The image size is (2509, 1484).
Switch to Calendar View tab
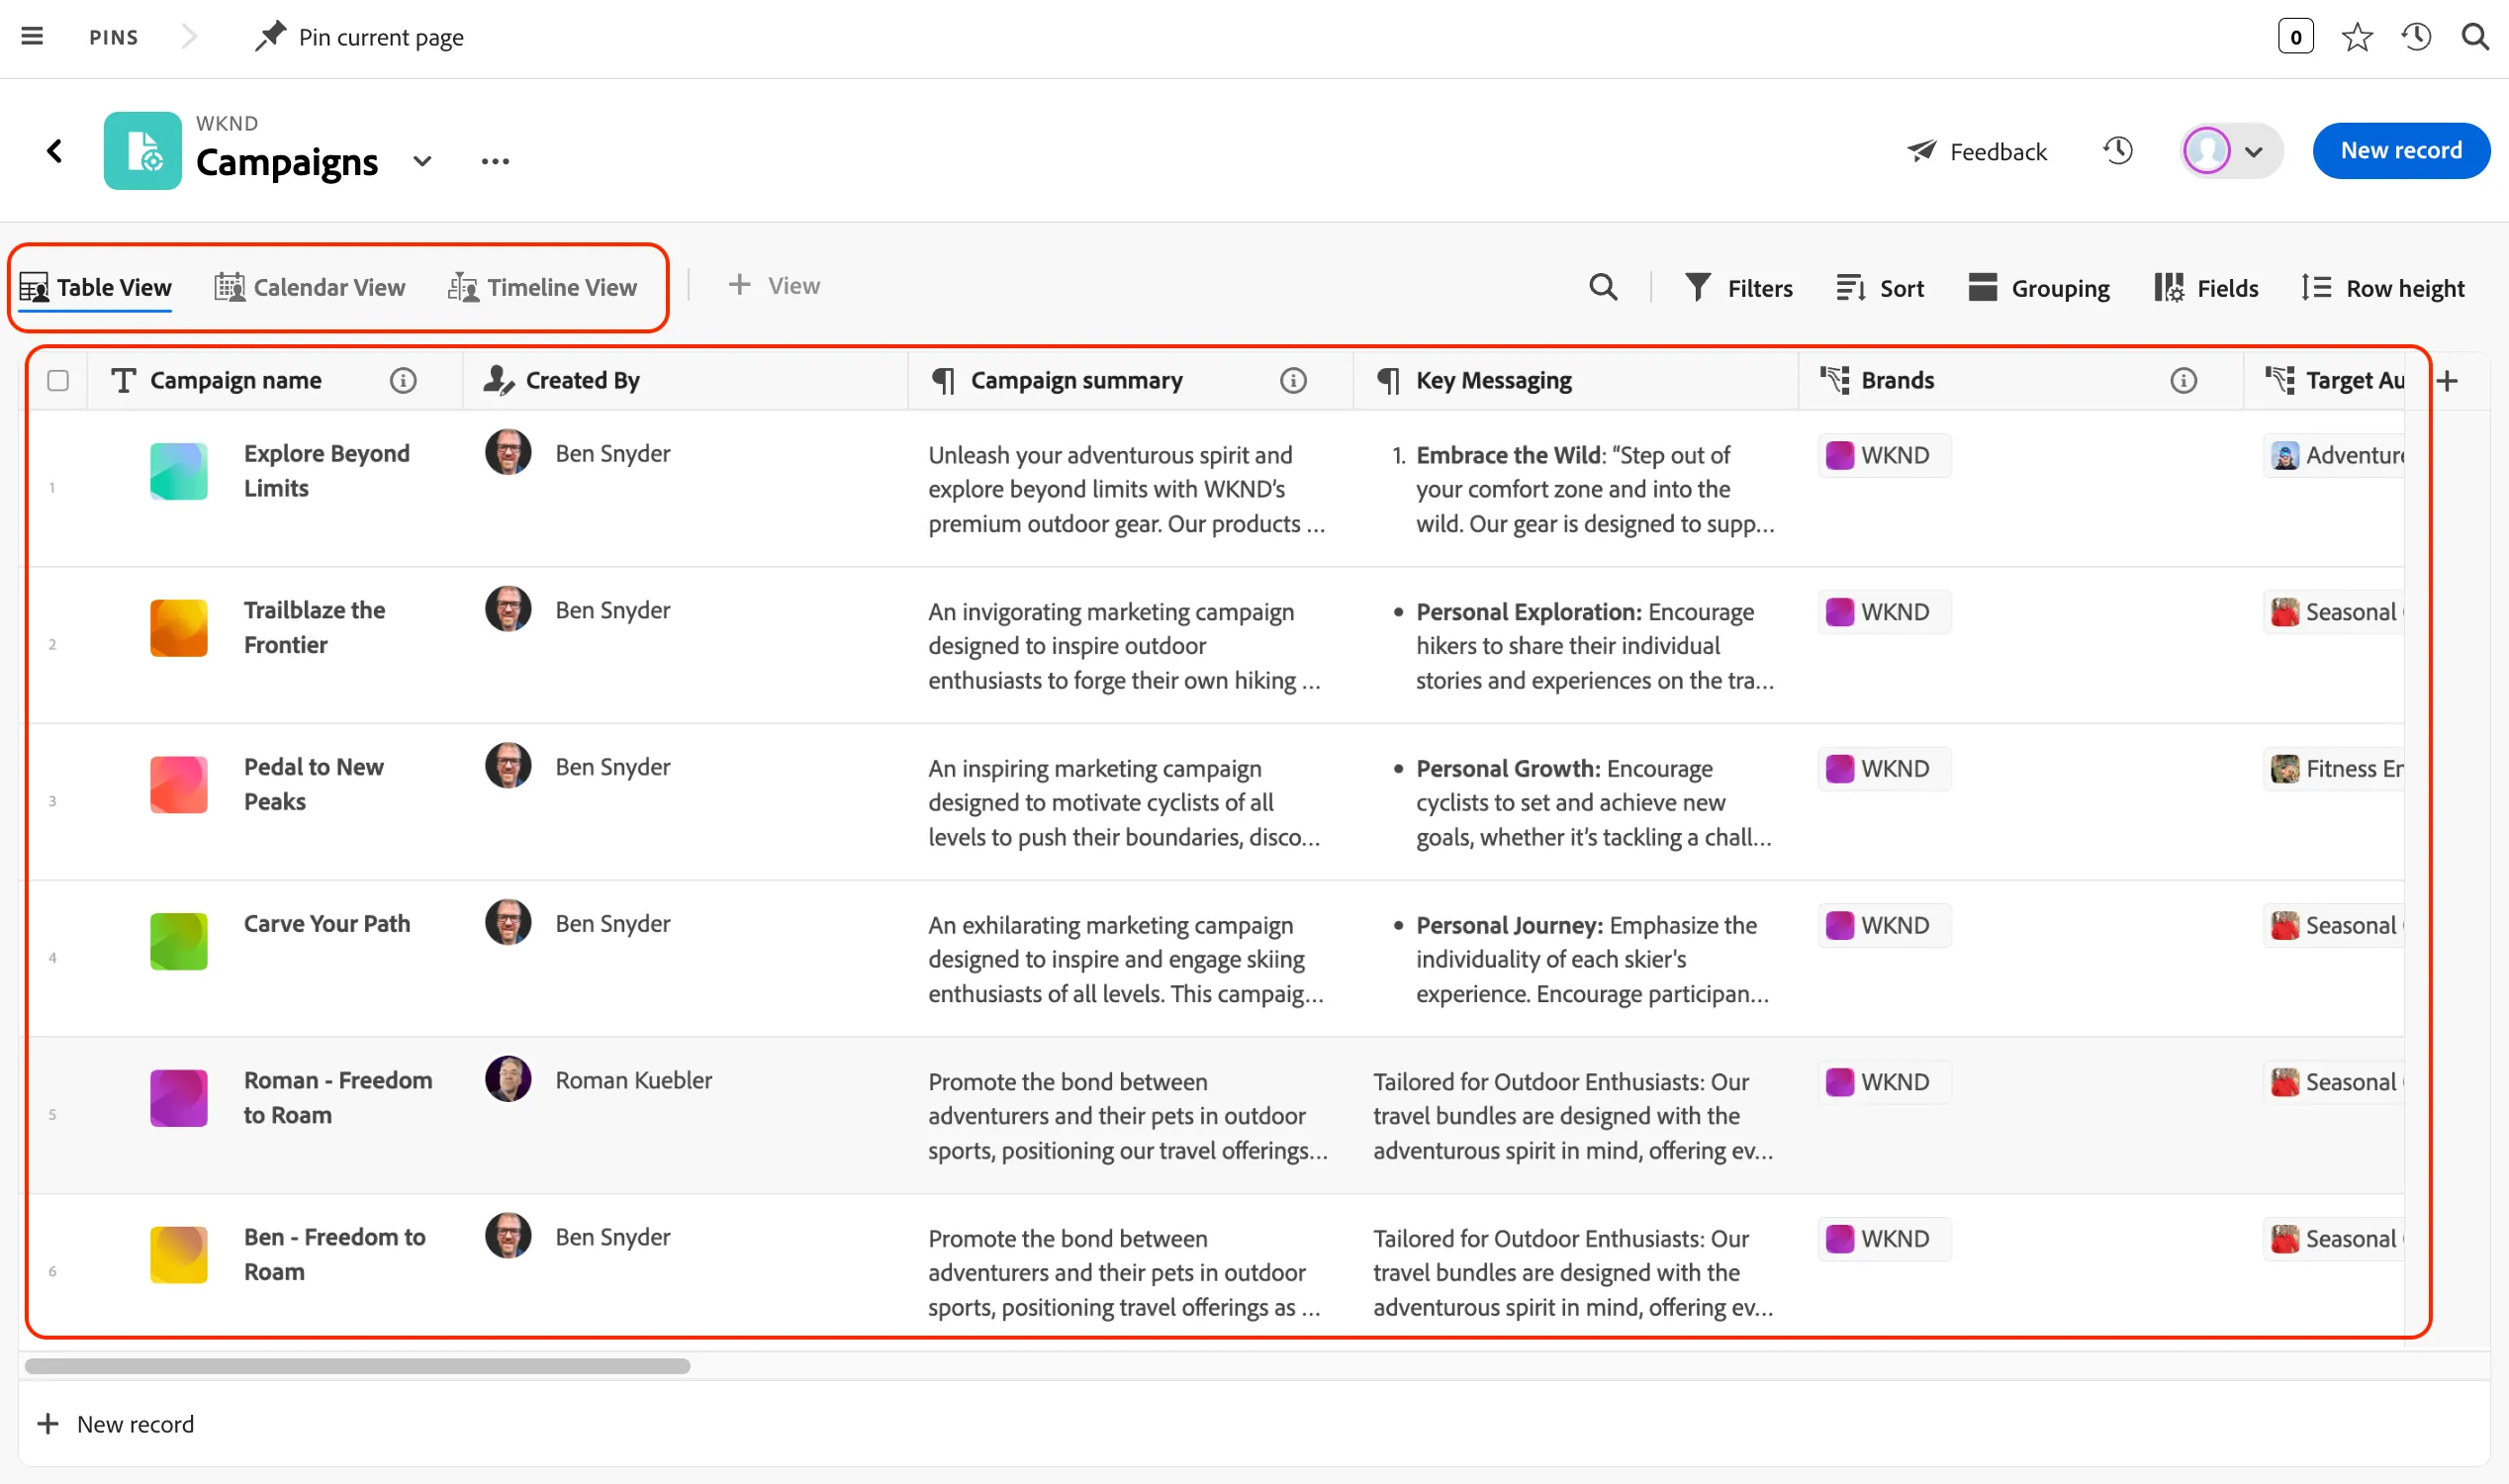coord(310,287)
